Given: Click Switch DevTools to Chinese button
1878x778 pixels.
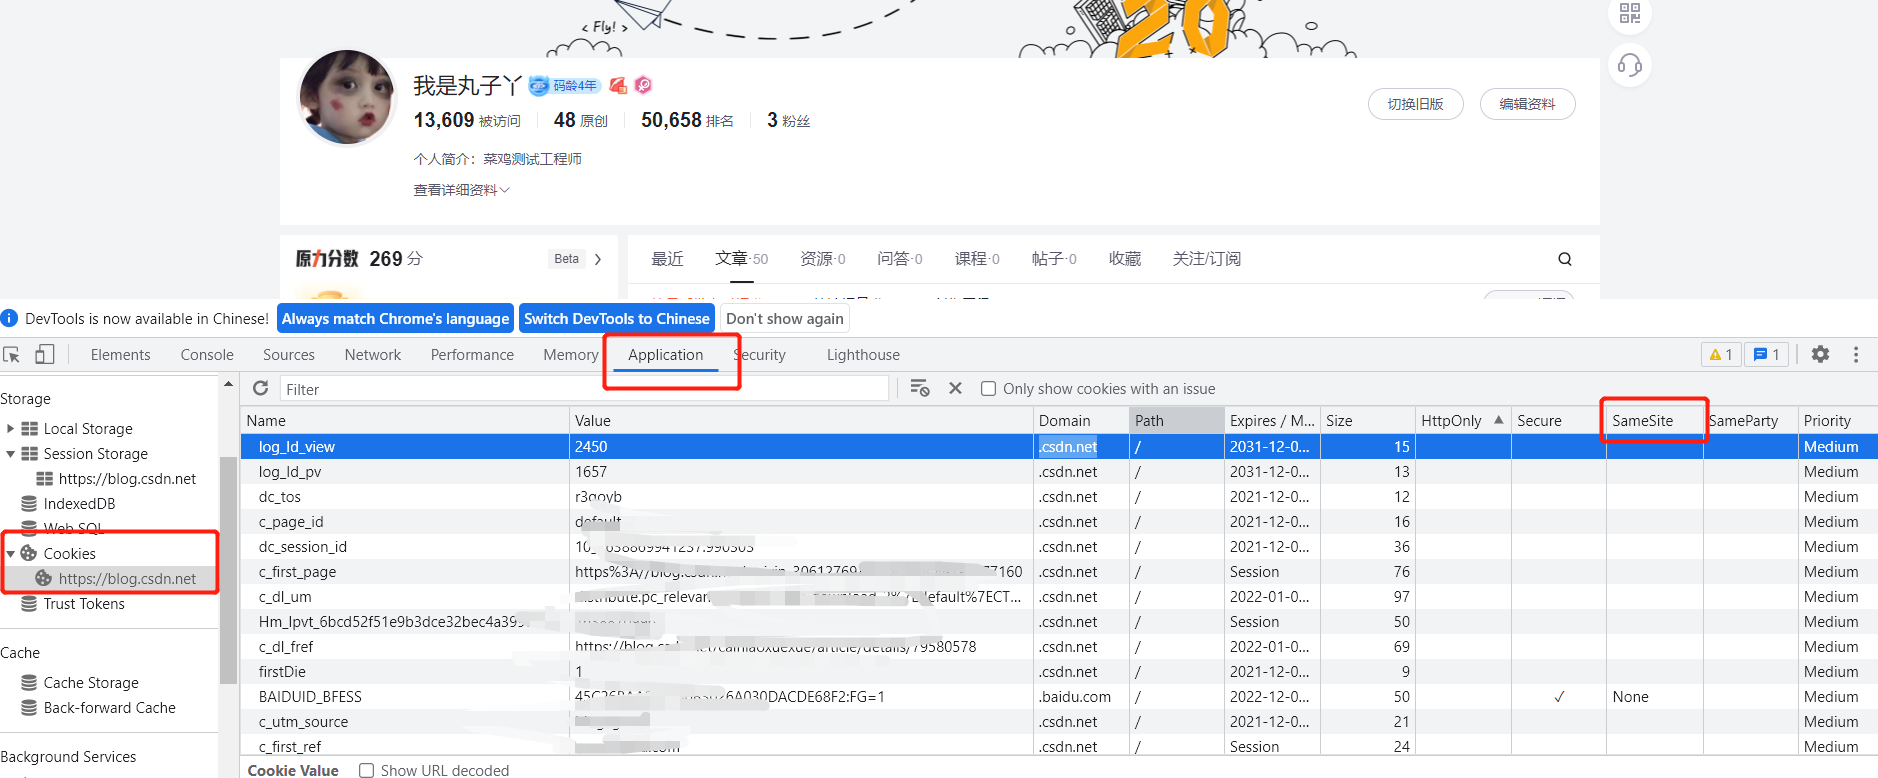Looking at the screenshot, I should tap(617, 319).
